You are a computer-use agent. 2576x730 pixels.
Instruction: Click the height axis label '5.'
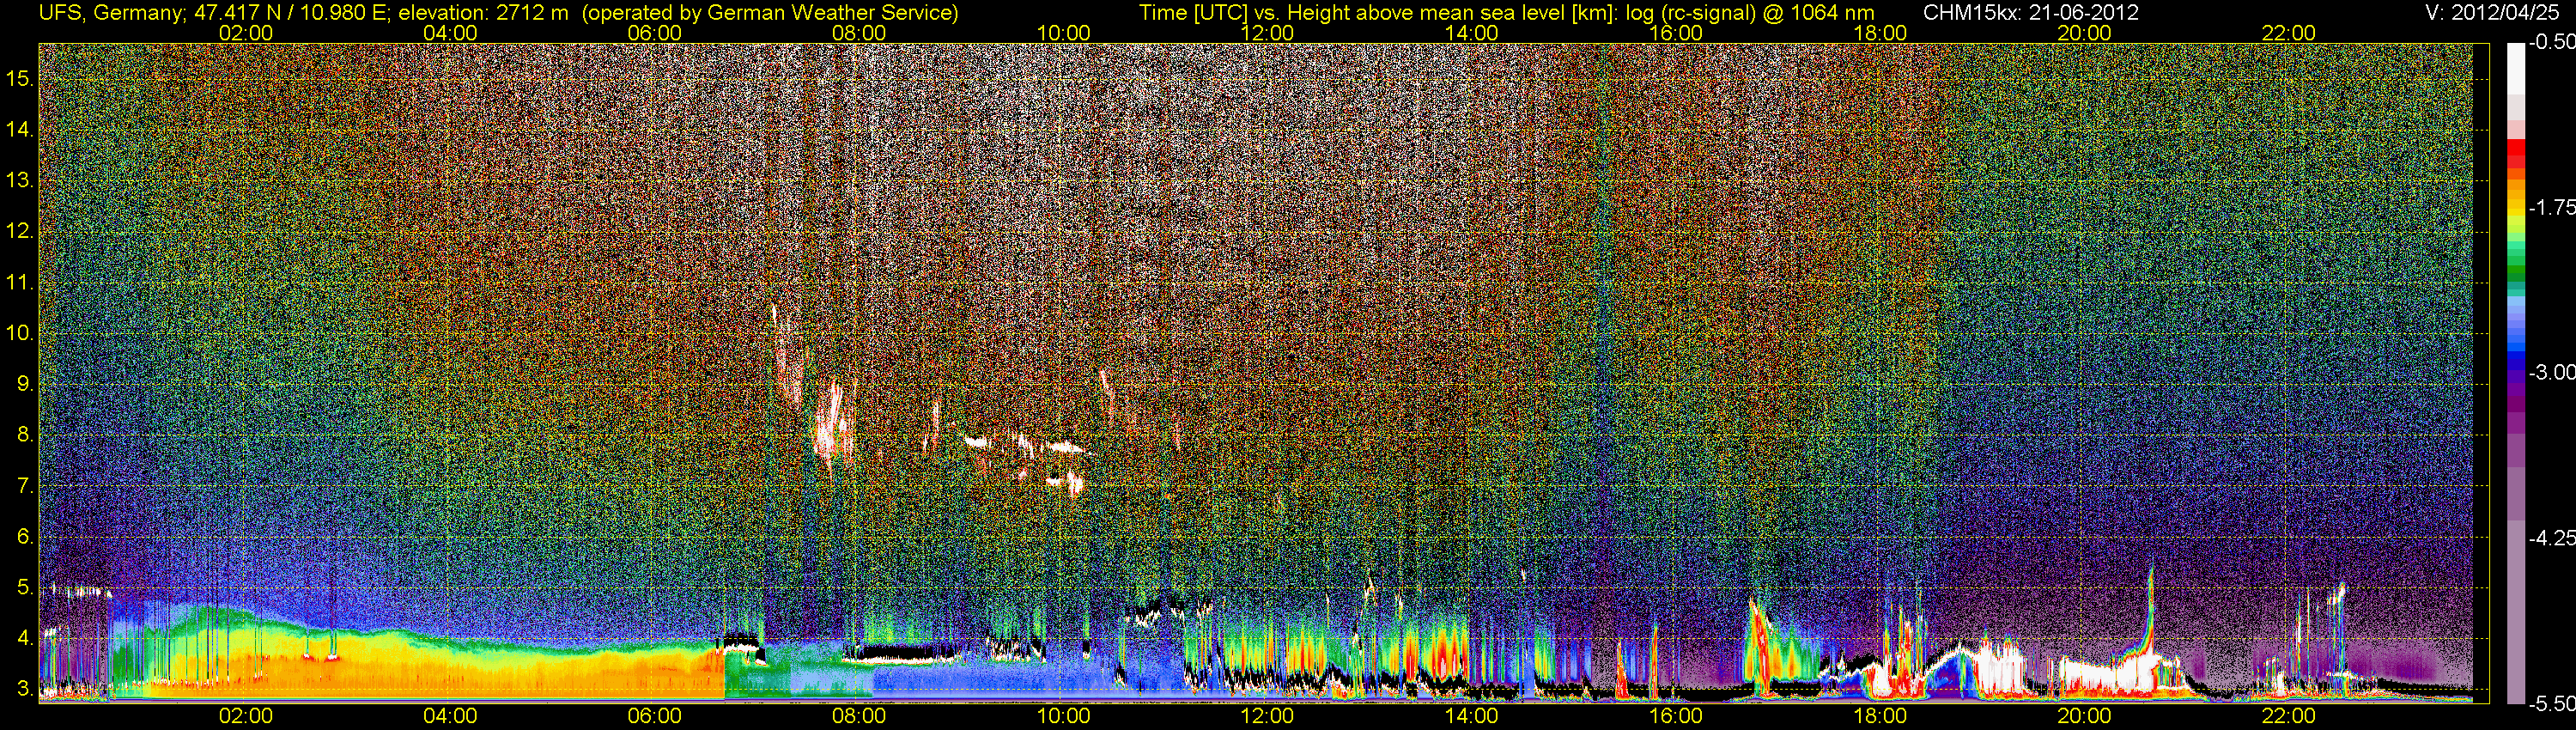pyautogui.click(x=26, y=587)
